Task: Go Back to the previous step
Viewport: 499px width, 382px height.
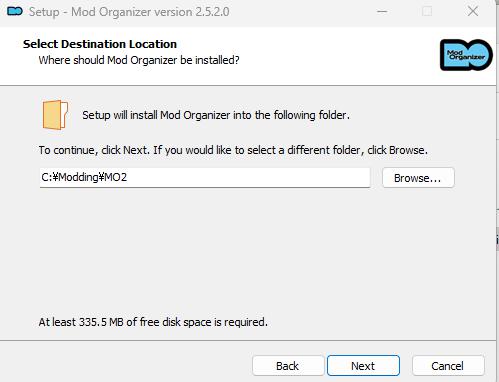Action: (x=288, y=366)
